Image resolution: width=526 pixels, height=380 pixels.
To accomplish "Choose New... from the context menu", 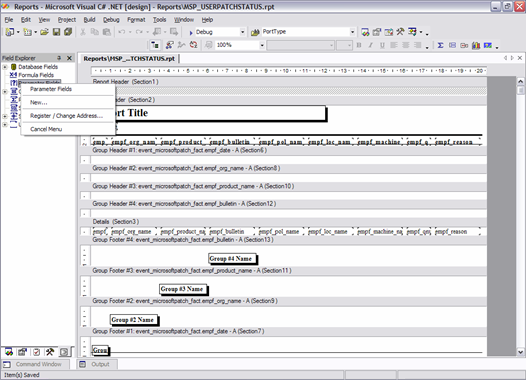I will tap(68, 102).
